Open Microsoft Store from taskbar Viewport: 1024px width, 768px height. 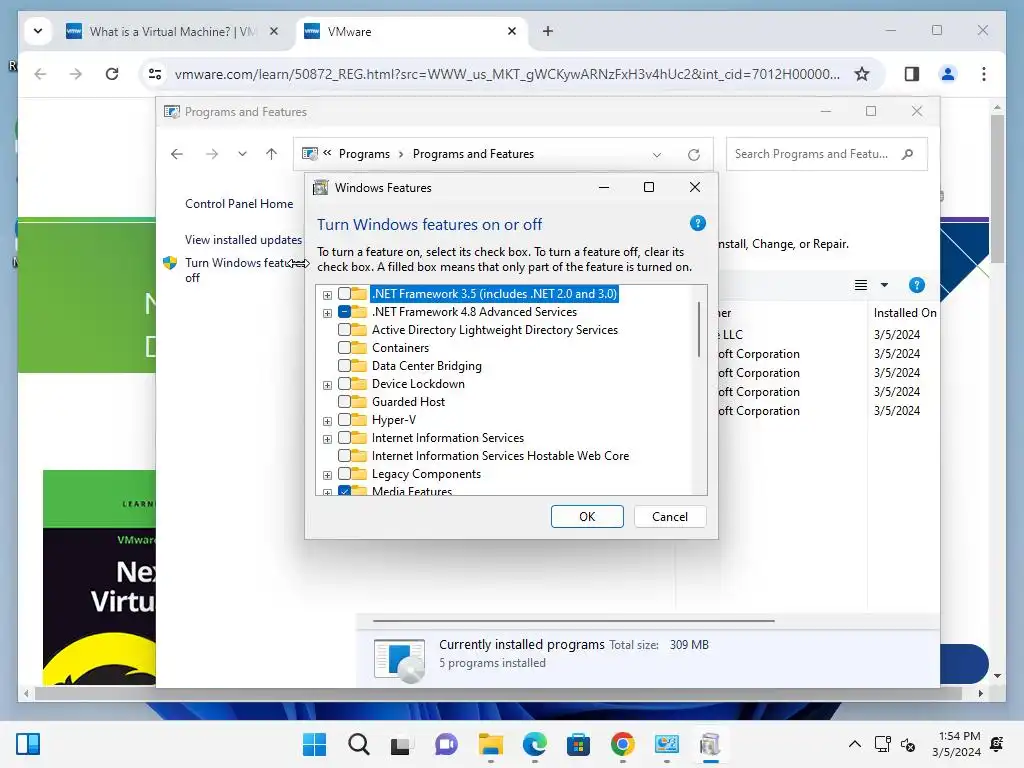click(x=578, y=744)
